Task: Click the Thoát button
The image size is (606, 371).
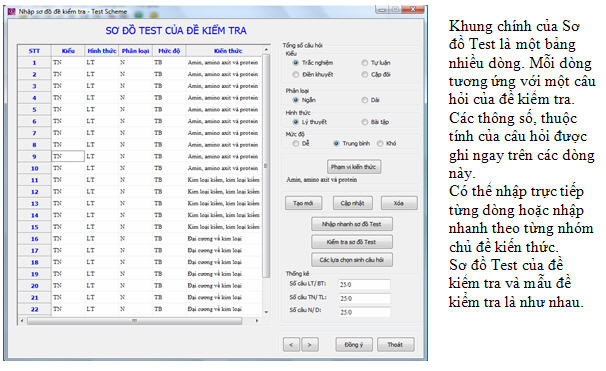Action: click(x=395, y=344)
